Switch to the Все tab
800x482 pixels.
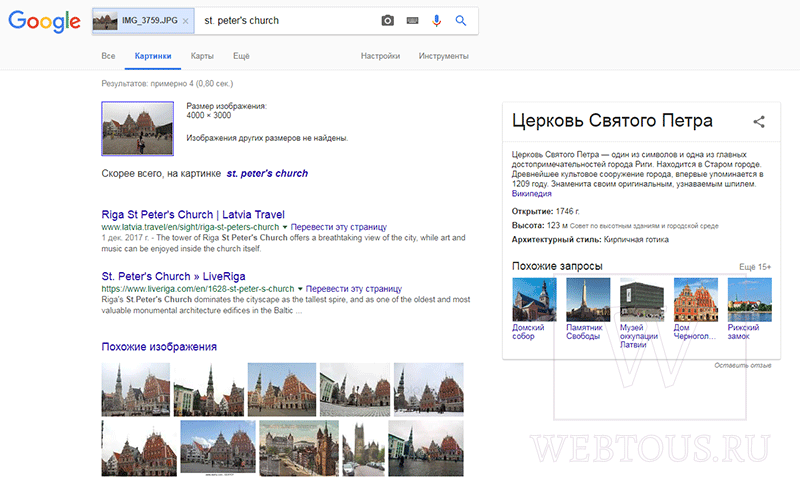(x=108, y=56)
